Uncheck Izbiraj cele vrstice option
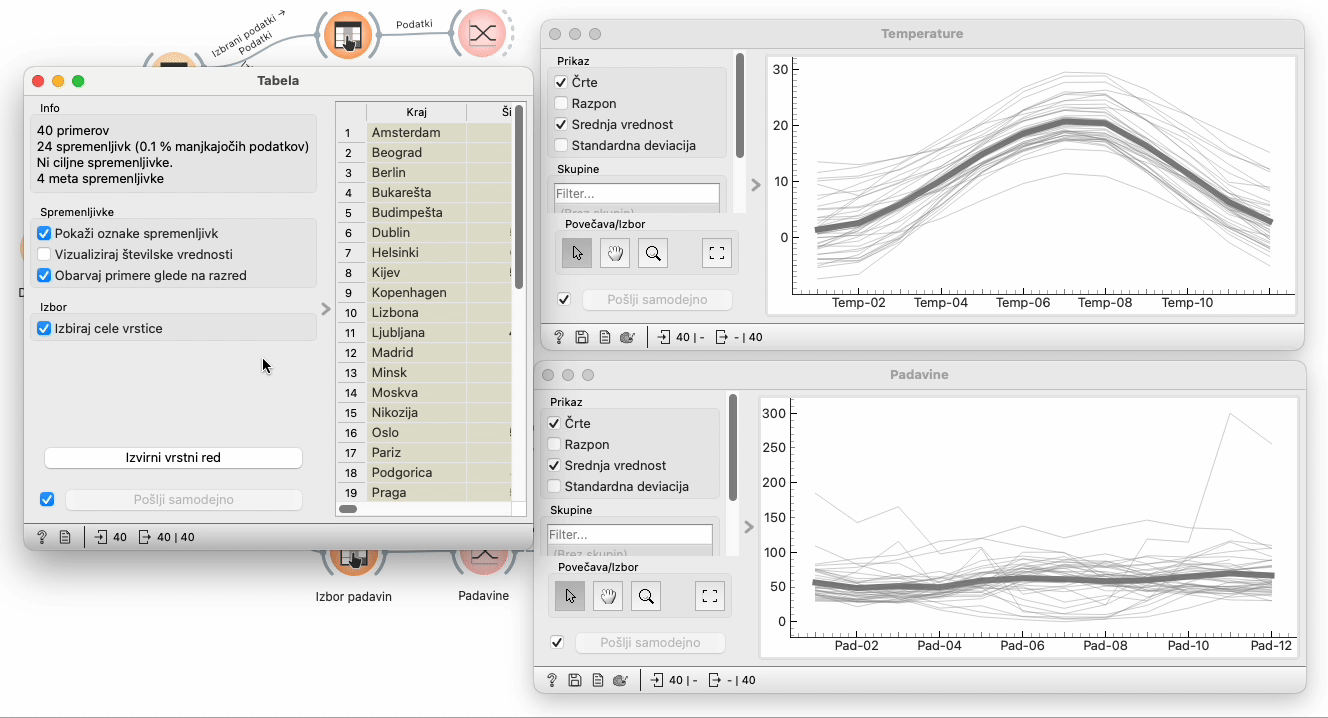The width and height of the screenshot is (1328, 718). [44, 329]
